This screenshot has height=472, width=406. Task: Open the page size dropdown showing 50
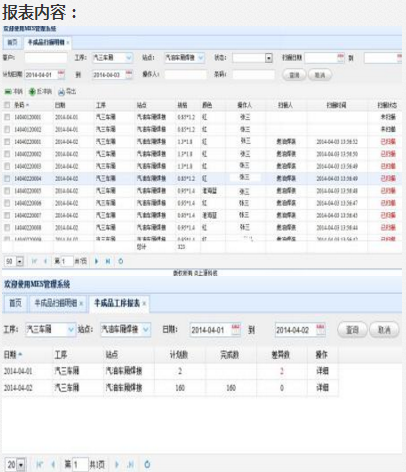pyautogui.click(x=20, y=261)
